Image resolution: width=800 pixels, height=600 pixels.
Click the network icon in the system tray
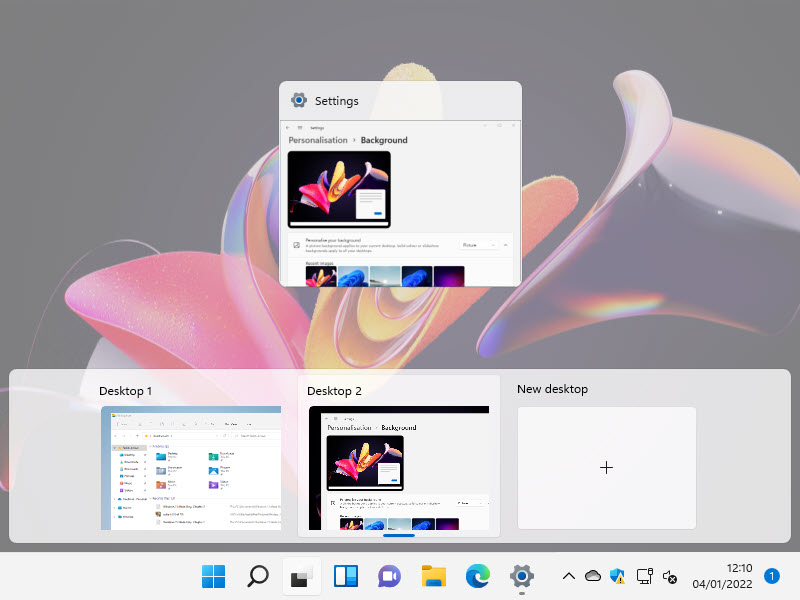pyautogui.click(x=645, y=576)
